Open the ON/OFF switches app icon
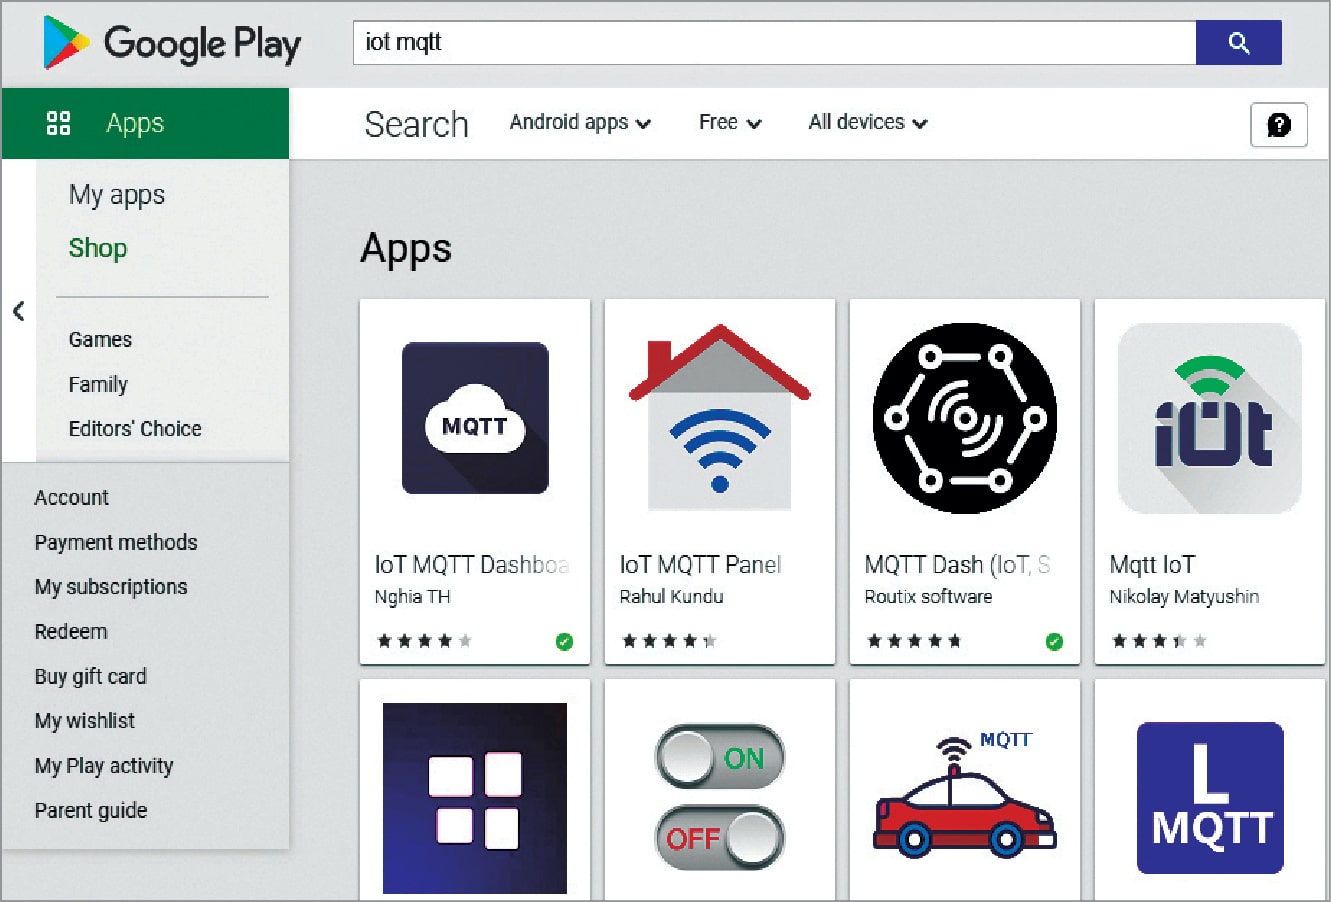1331x902 pixels. coord(719,798)
